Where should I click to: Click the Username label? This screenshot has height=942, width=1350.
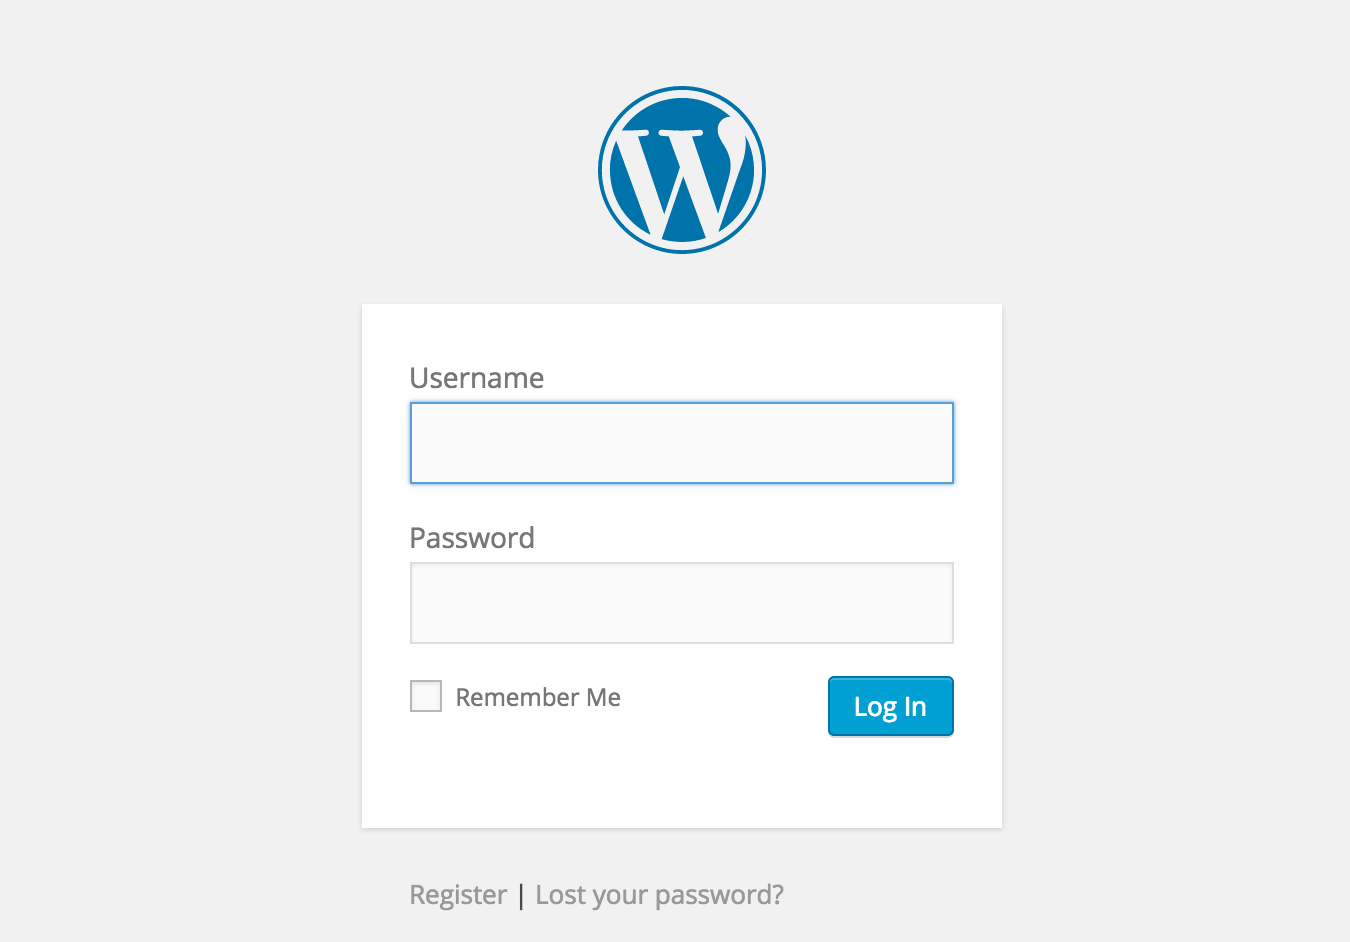(x=476, y=377)
